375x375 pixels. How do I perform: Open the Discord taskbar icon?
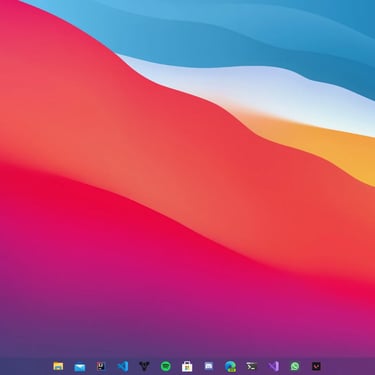point(209,366)
